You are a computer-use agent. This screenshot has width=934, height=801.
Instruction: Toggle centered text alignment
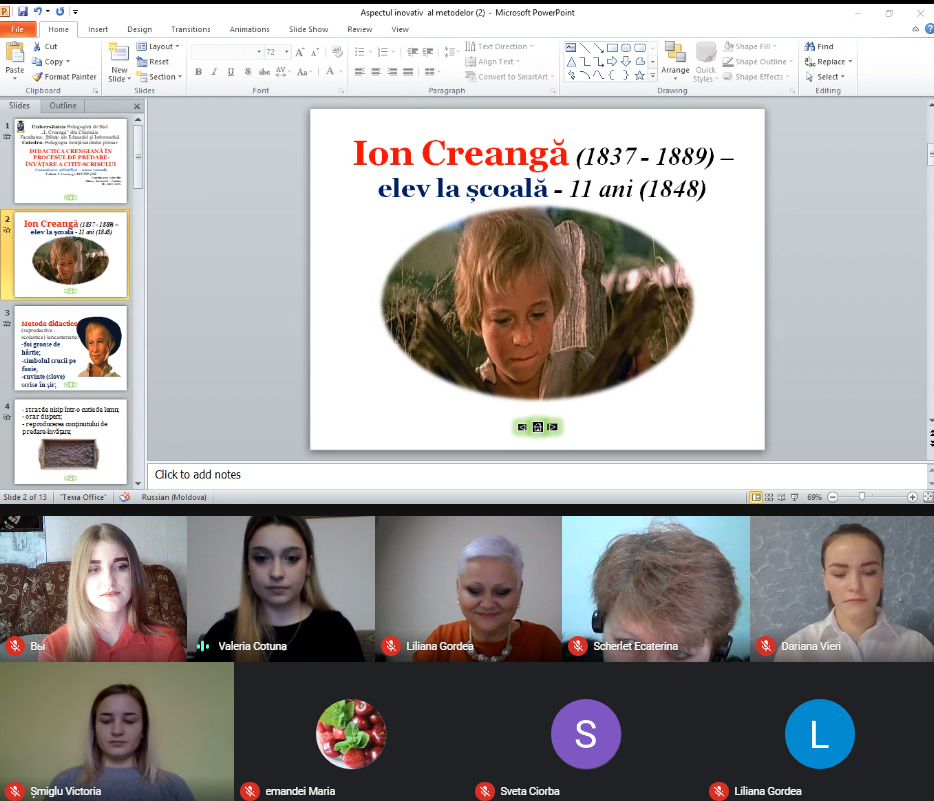[376, 72]
